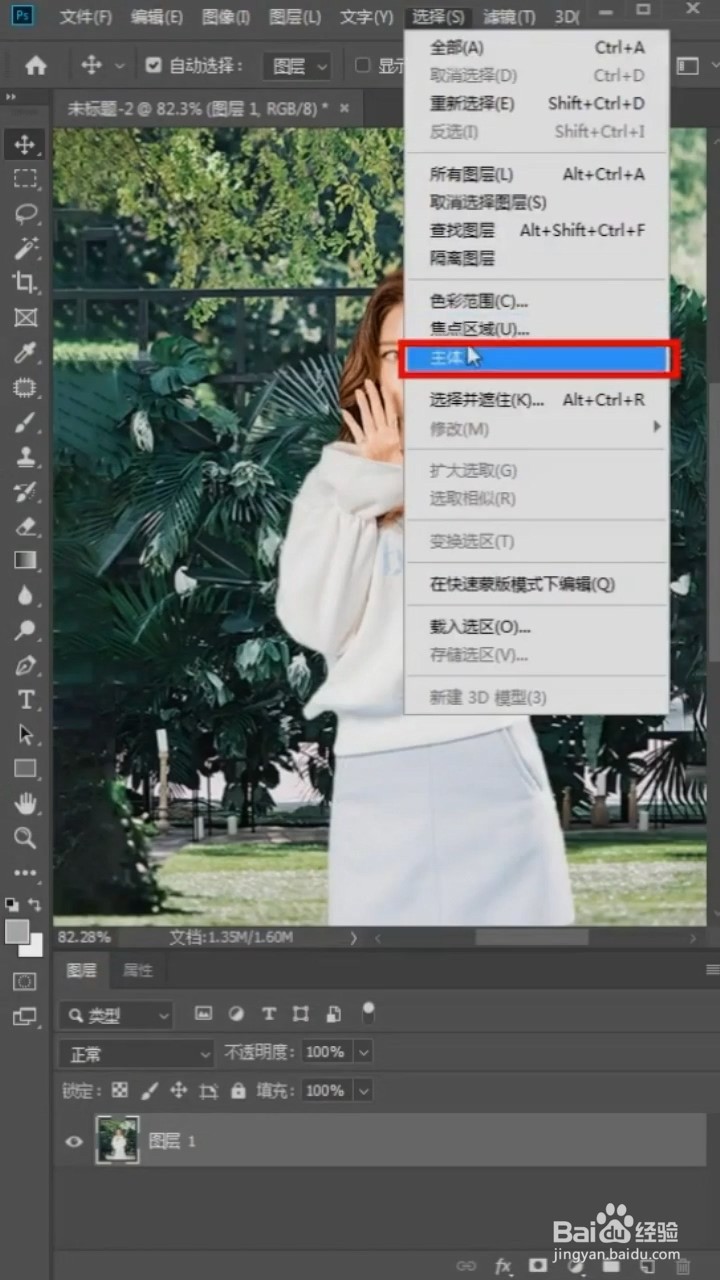The height and width of the screenshot is (1280, 720).
Task: Select the History Brush tool
Action: [x=25, y=491]
